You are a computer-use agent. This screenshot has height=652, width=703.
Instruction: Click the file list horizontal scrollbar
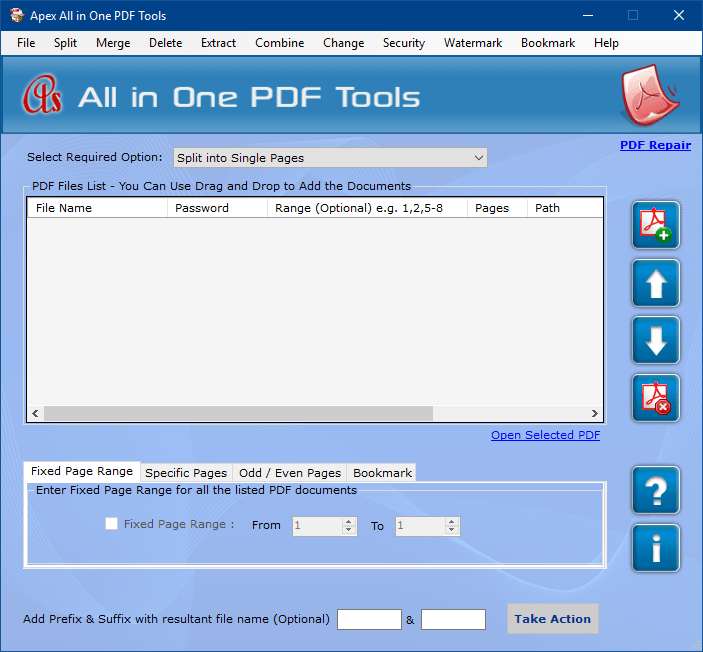click(x=238, y=414)
